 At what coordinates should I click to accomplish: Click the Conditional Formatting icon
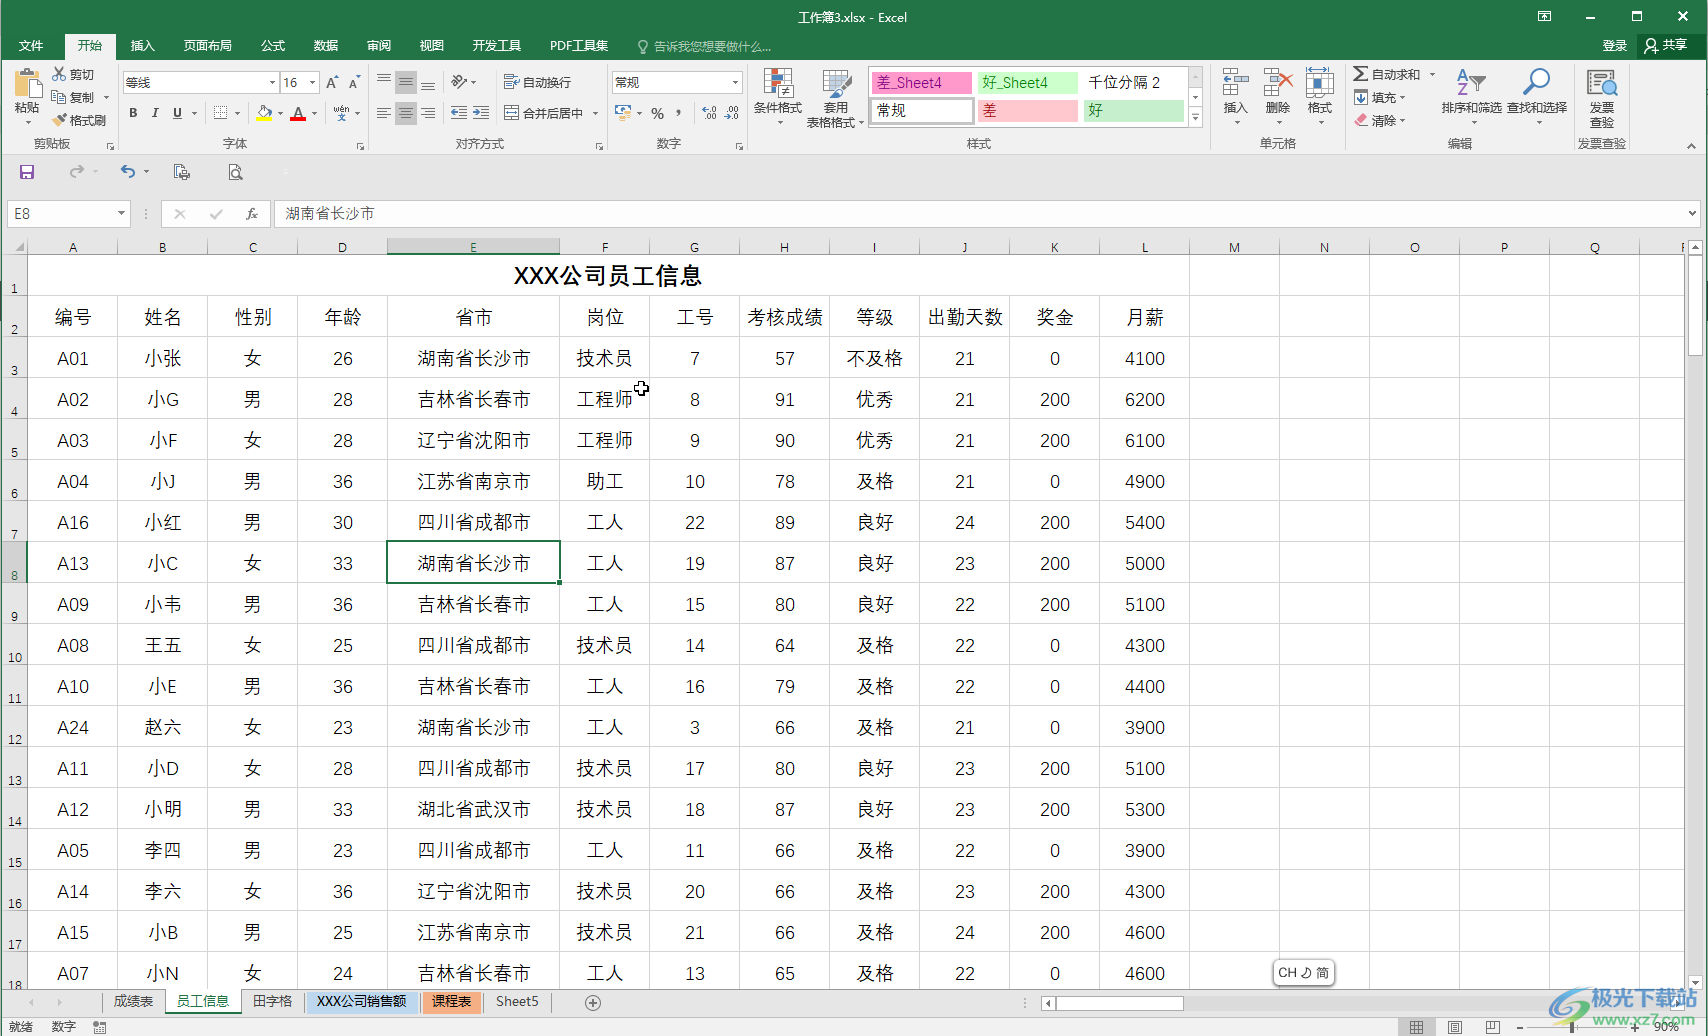click(778, 83)
